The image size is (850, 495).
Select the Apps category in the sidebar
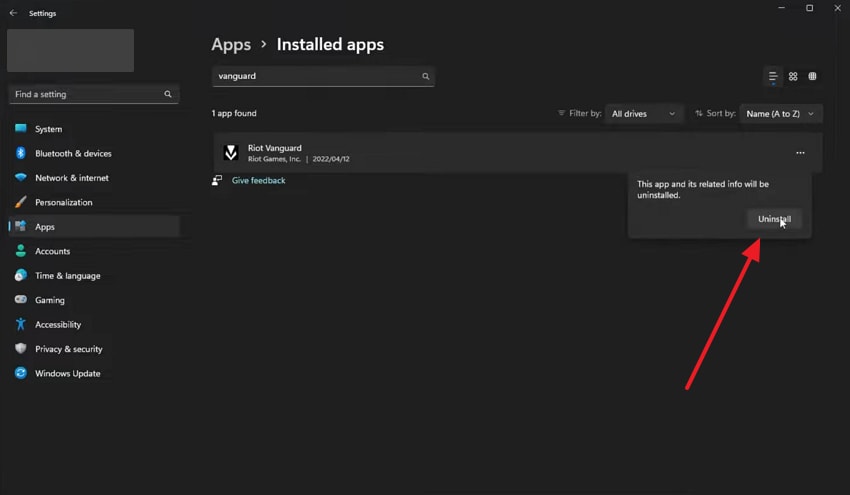[93, 227]
